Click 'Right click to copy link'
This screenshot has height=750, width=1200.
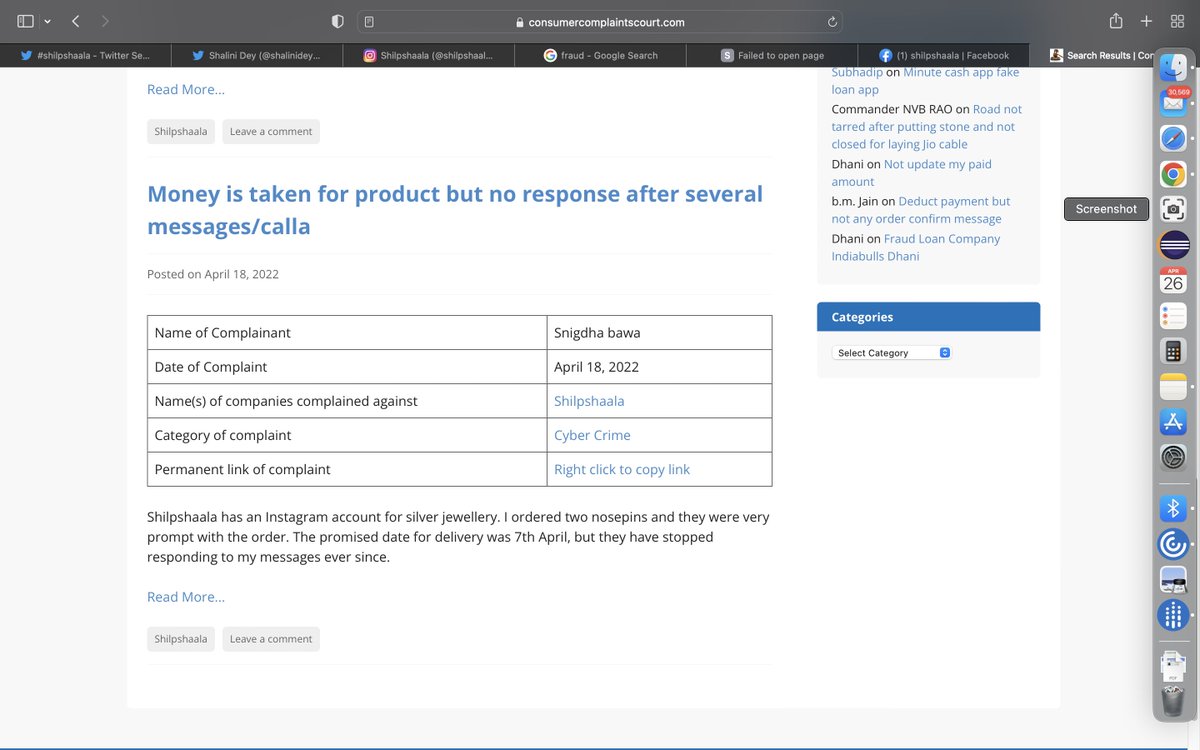(x=622, y=469)
